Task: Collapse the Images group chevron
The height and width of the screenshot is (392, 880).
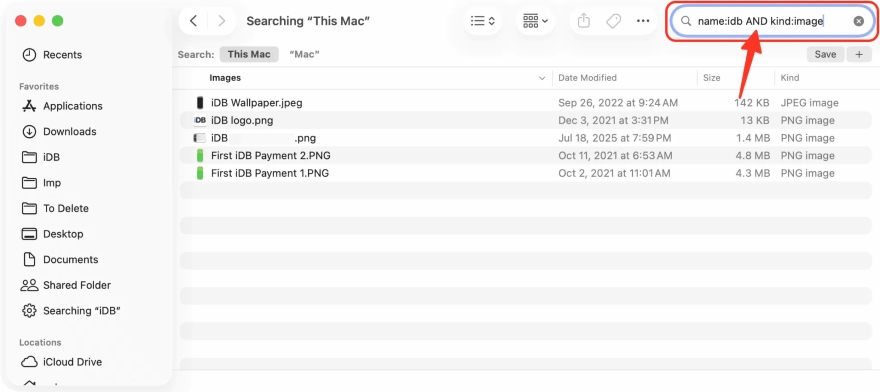Action: [x=542, y=79]
